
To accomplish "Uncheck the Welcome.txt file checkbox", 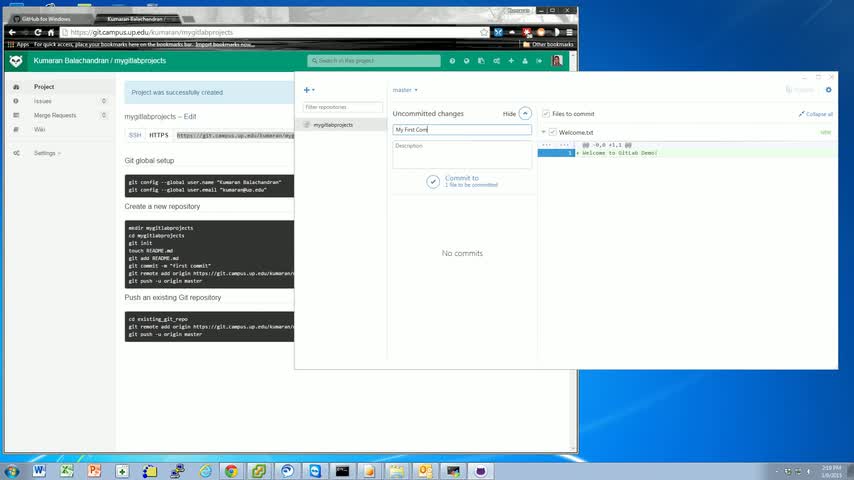I will tap(552, 132).
